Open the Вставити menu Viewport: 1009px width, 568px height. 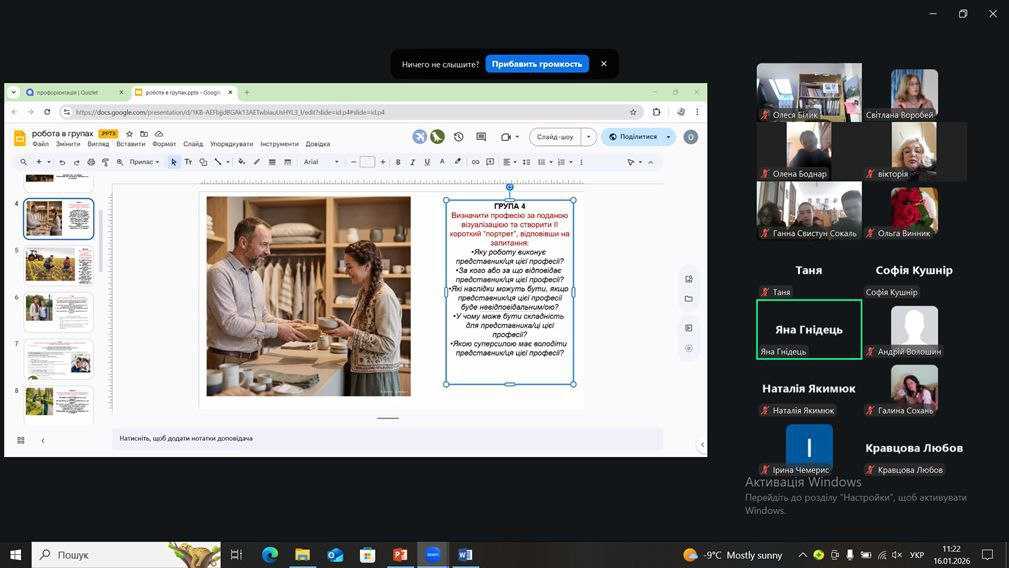tap(130, 144)
